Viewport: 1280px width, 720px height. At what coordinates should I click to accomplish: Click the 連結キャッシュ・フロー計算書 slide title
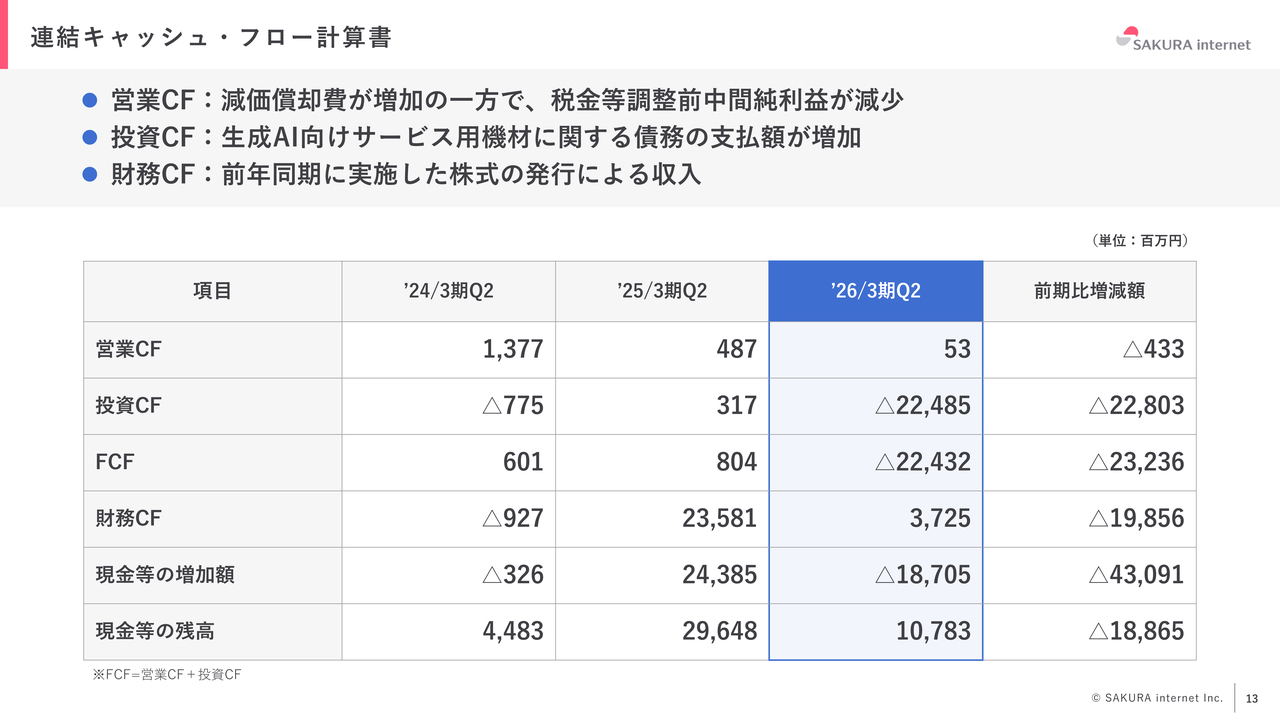click(x=210, y=37)
